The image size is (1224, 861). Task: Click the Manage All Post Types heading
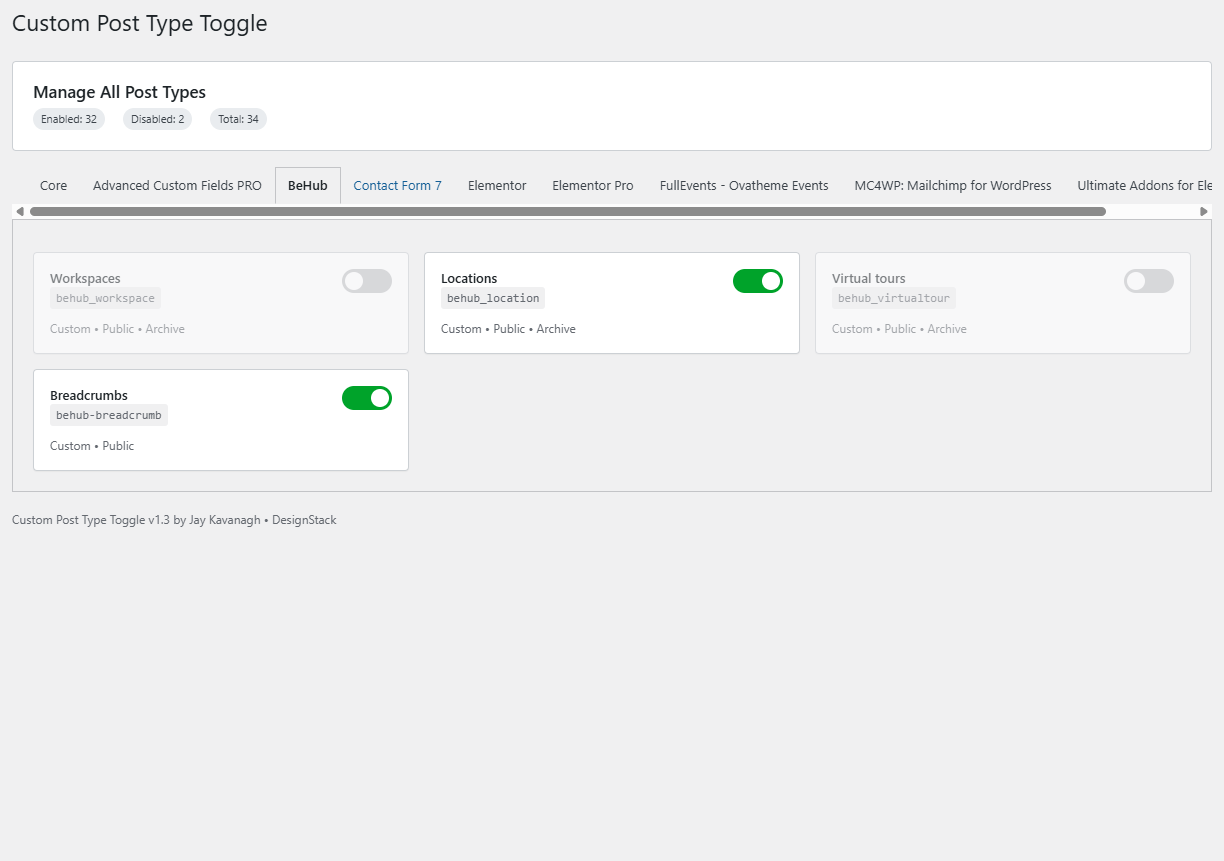point(120,92)
